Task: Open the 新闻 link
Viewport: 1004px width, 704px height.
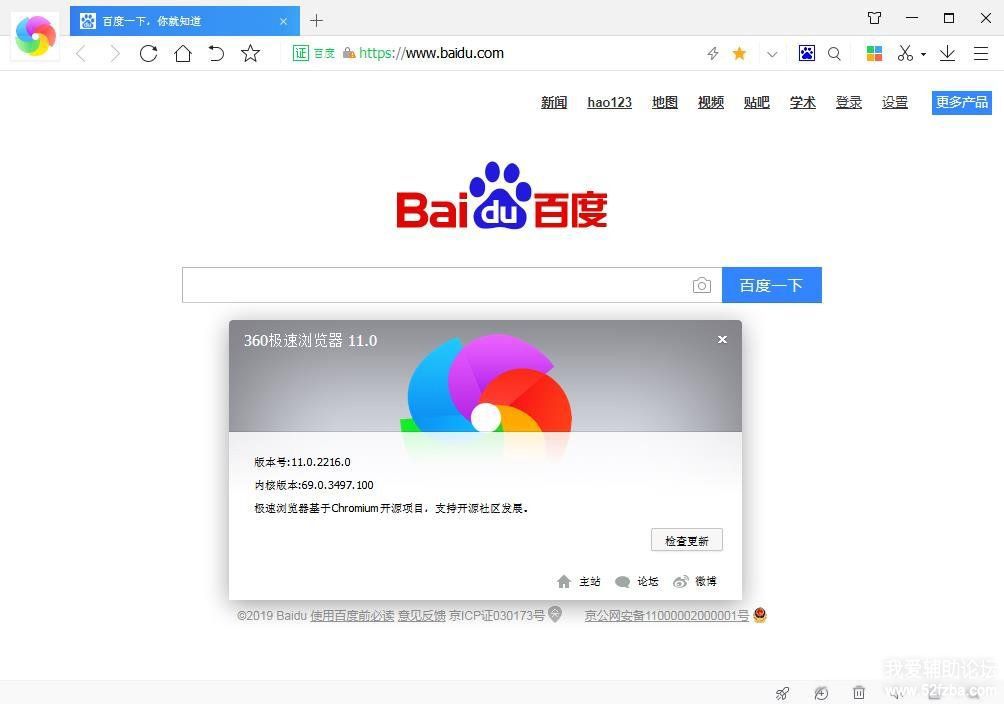Action: [x=554, y=102]
